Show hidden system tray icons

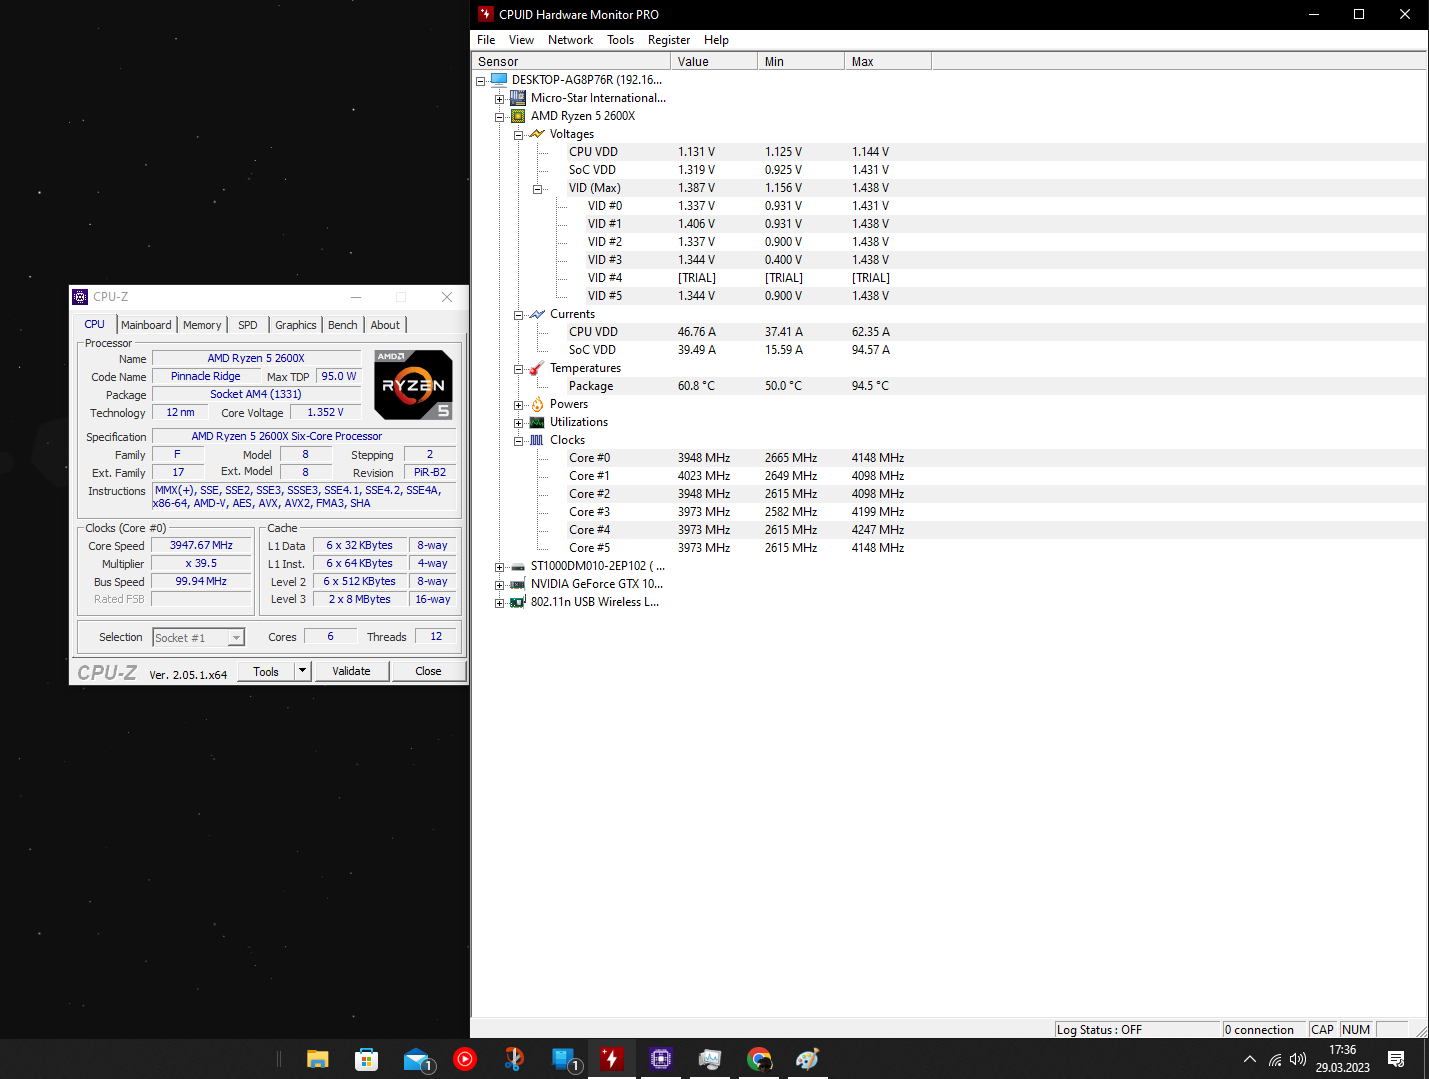[1249, 1059]
